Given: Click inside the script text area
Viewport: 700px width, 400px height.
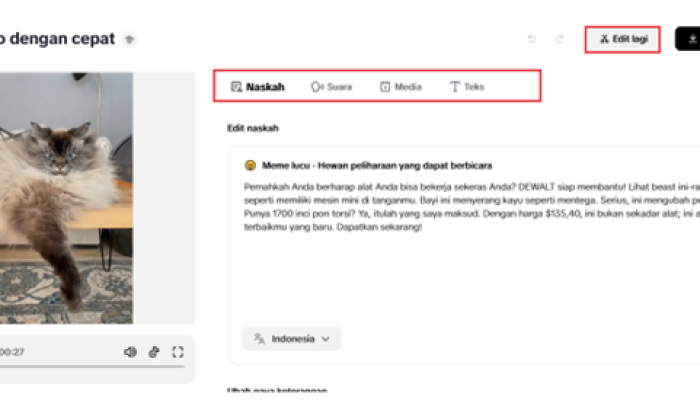Looking at the screenshot, I should [470, 270].
